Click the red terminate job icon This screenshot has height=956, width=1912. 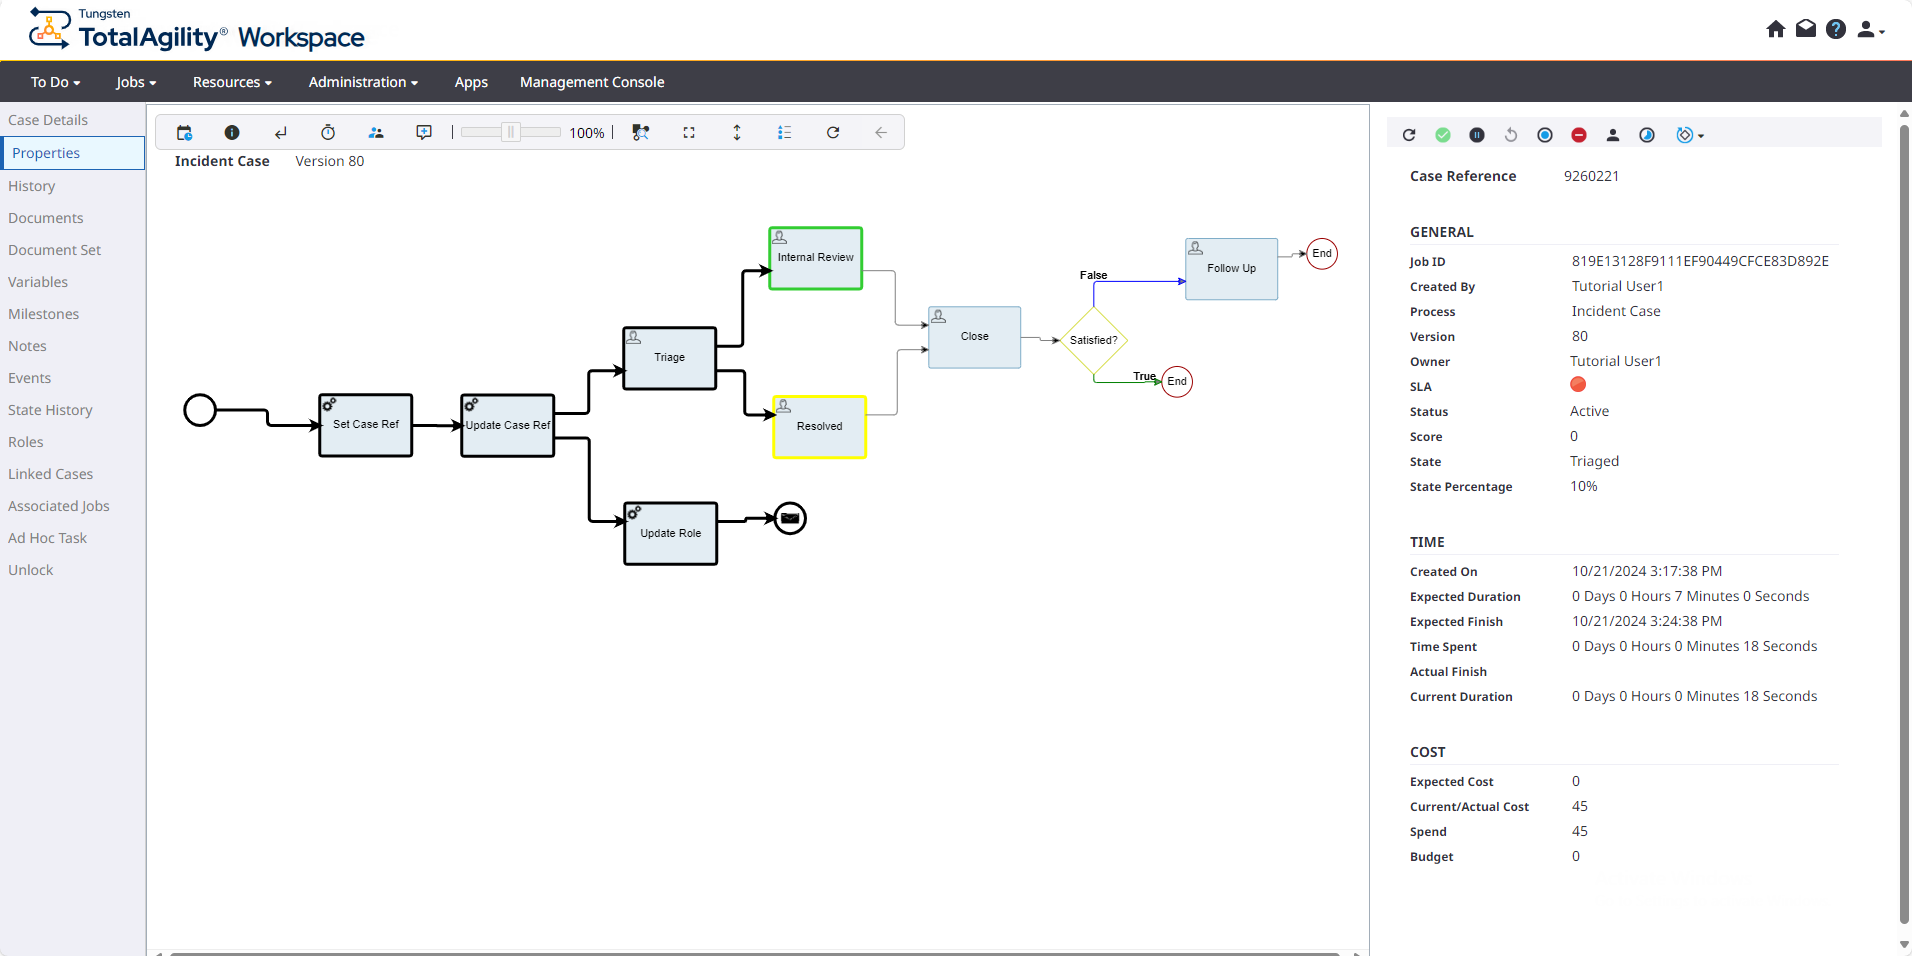[1579, 135]
